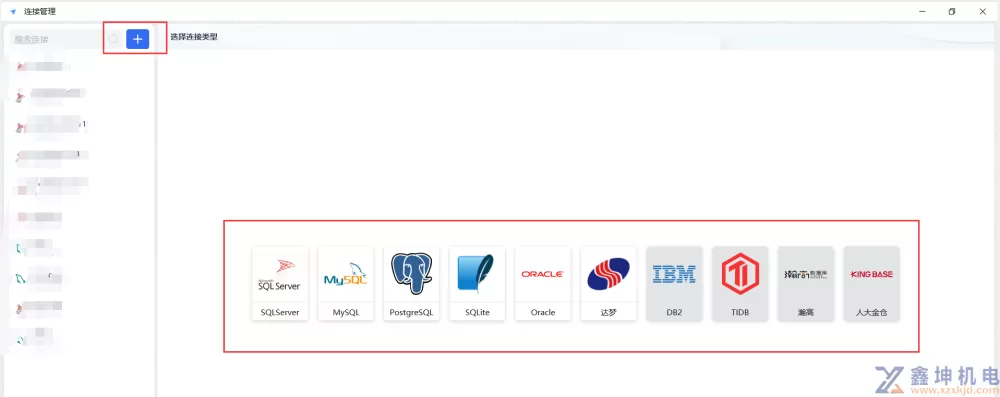
Task: Focus the connection search field
Action: pos(57,39)
